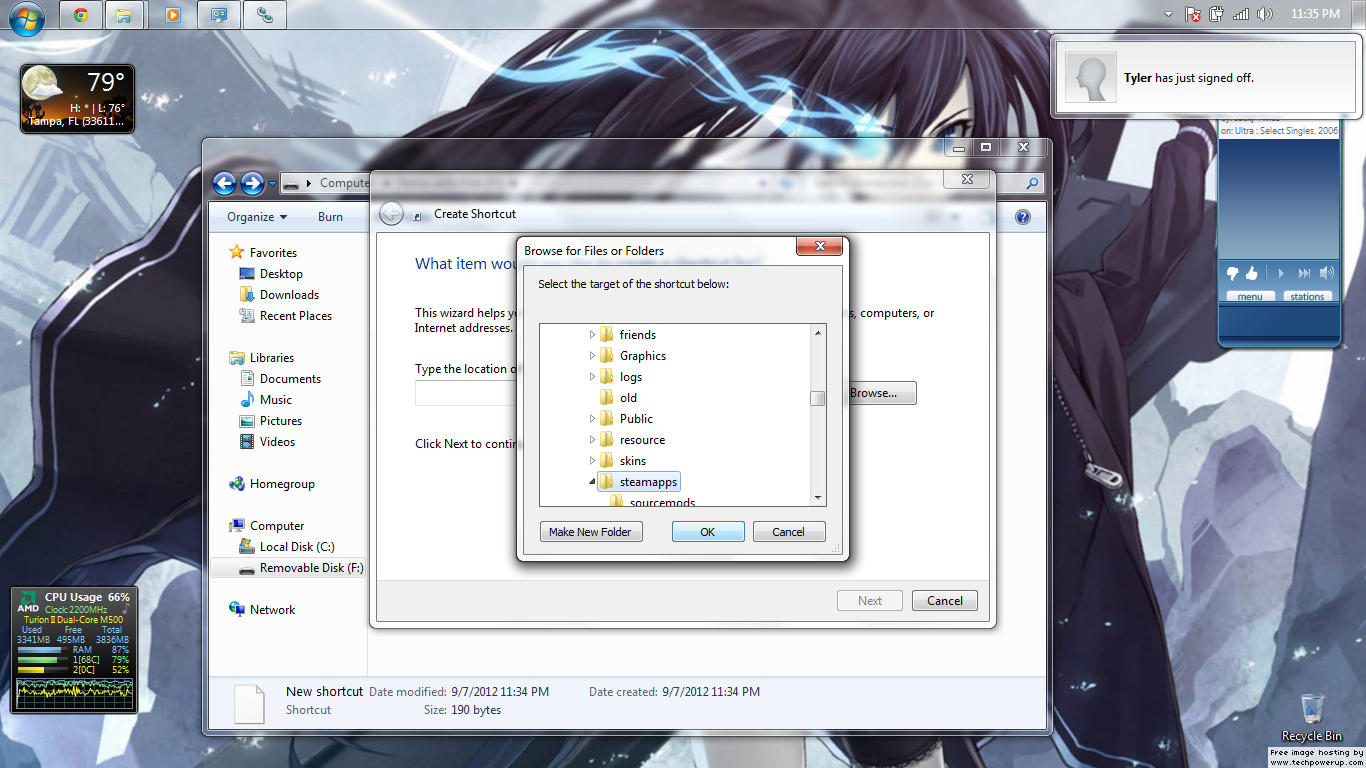
Task: Expand the friends folder in browse tree
Action: point(592,335)
